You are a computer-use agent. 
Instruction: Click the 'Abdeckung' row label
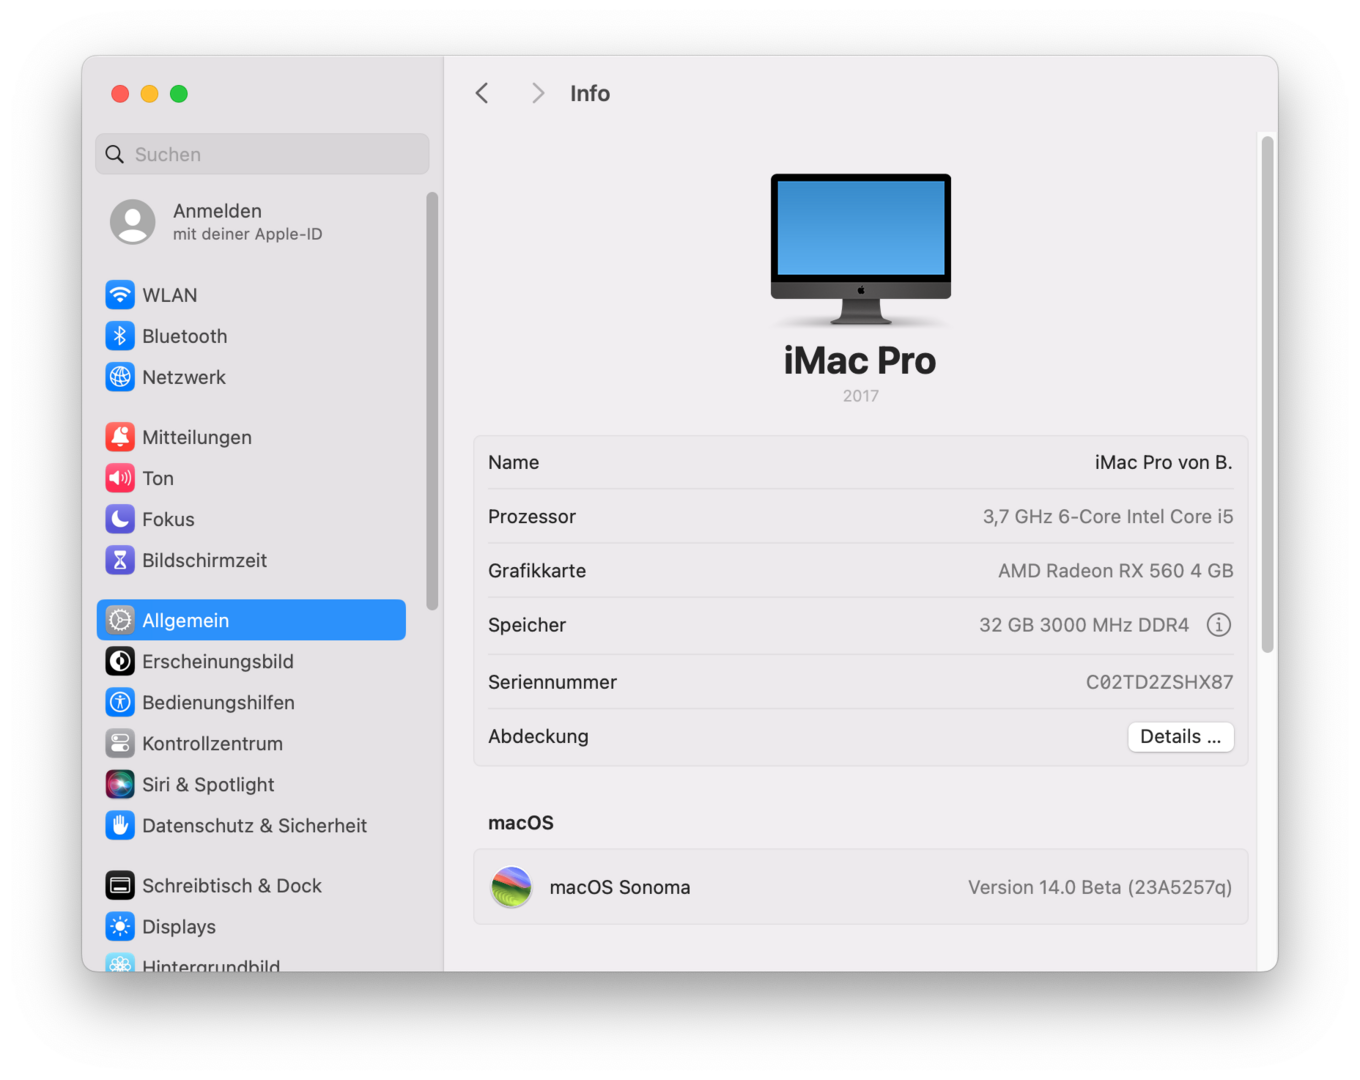[539, 737]
